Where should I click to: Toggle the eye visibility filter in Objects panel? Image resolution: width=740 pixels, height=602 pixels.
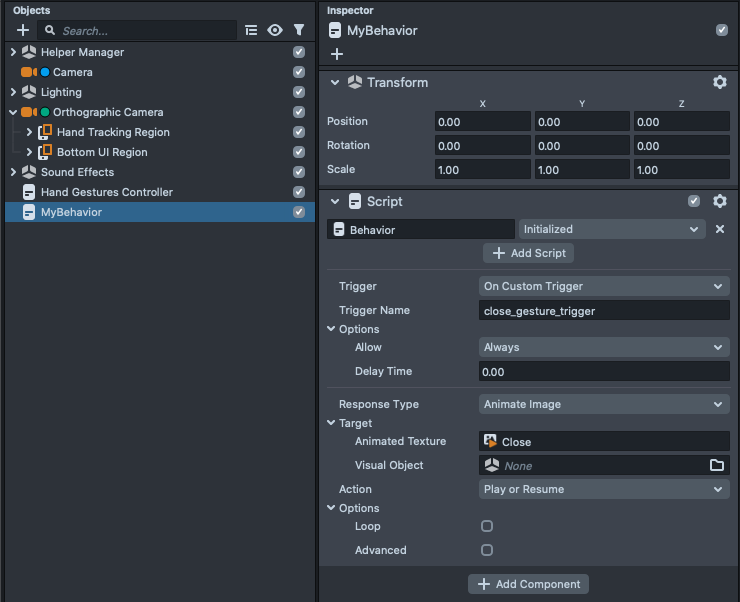[275, 31]
